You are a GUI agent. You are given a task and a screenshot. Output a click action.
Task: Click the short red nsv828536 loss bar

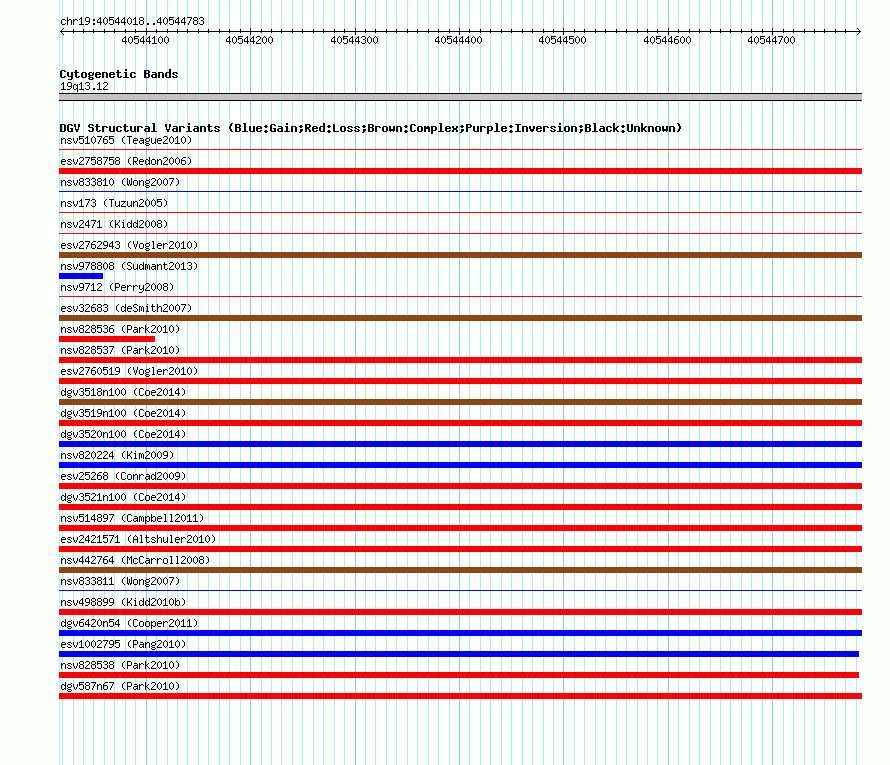(107, 339)
